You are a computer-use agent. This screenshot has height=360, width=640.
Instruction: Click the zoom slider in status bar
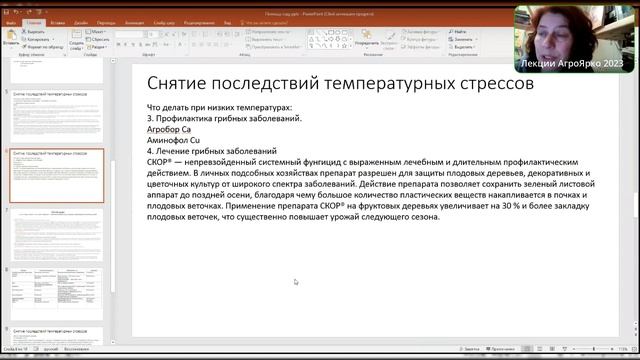(593, 349)
